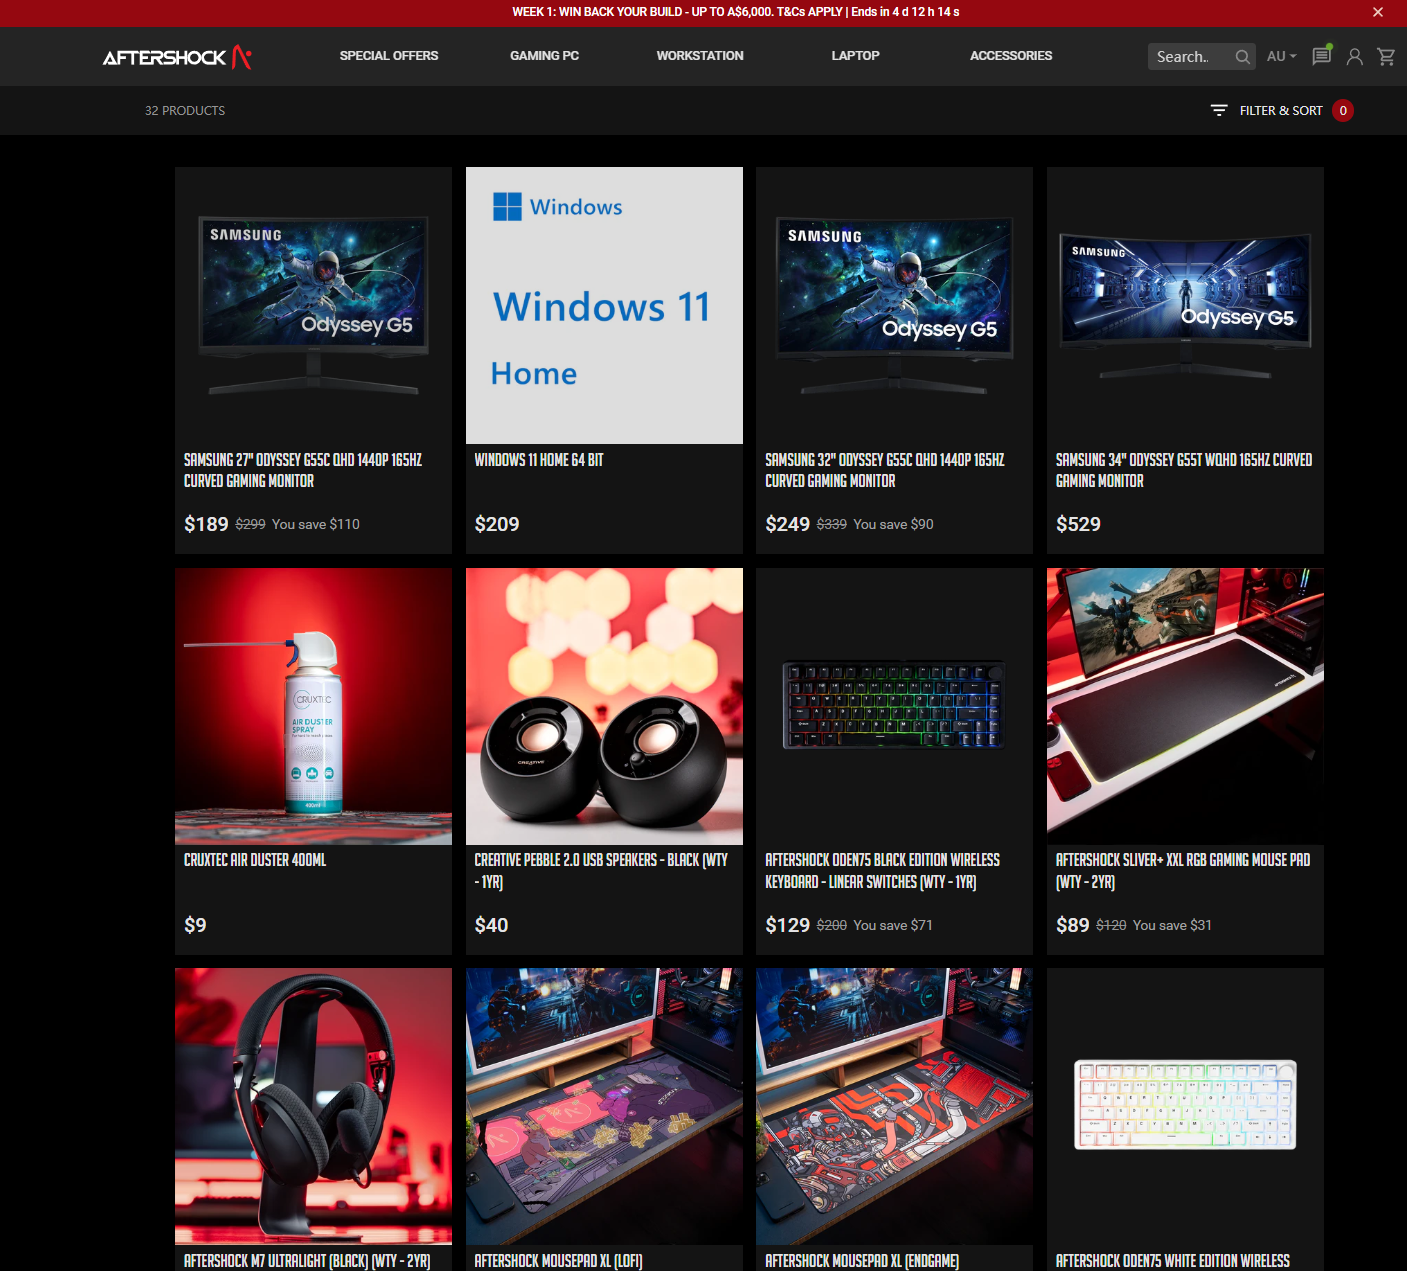Open the Workstation menu
1407x1271 pixels.
pos(700,56)
